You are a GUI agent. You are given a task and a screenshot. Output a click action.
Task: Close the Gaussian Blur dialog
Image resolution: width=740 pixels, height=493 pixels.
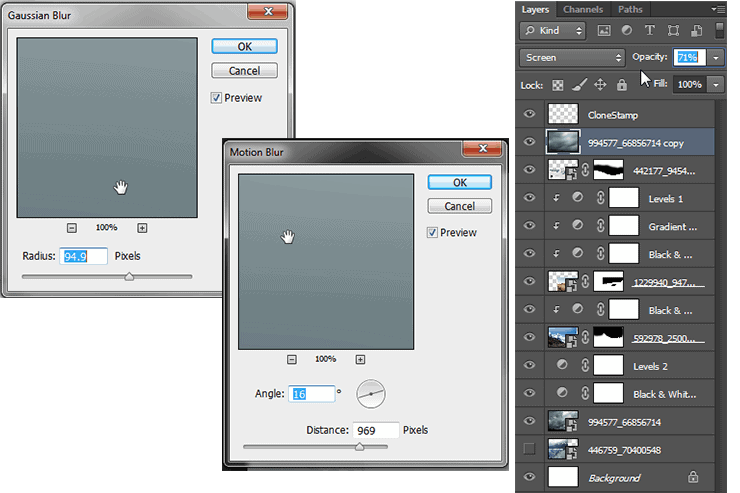268,11
